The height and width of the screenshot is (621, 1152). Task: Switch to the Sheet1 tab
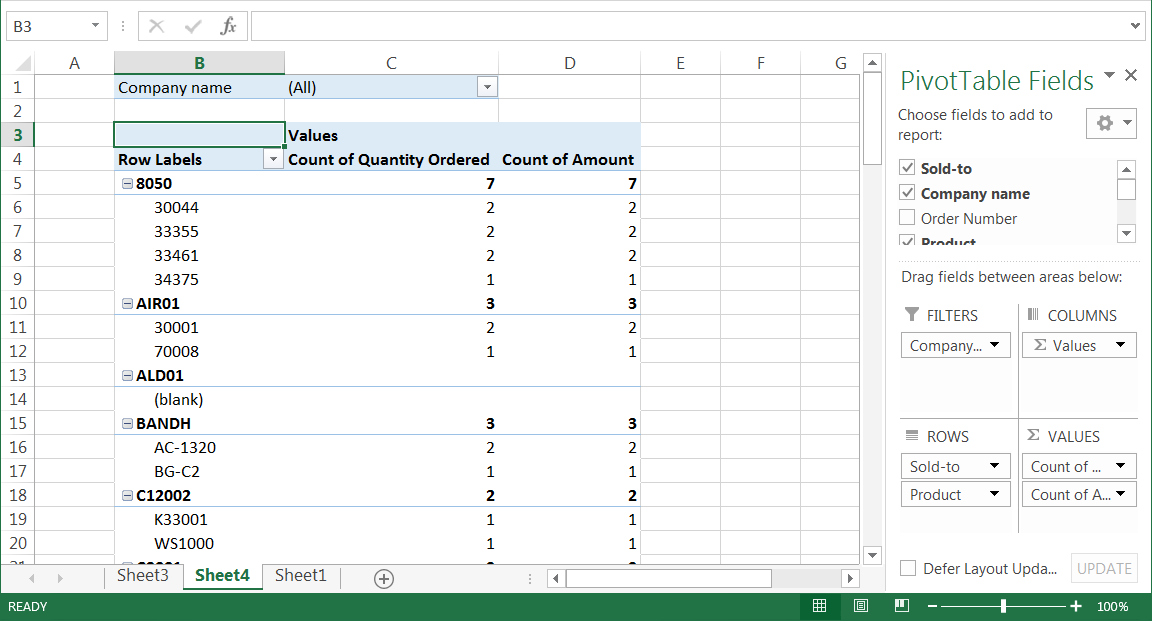[x=300, y=576]
